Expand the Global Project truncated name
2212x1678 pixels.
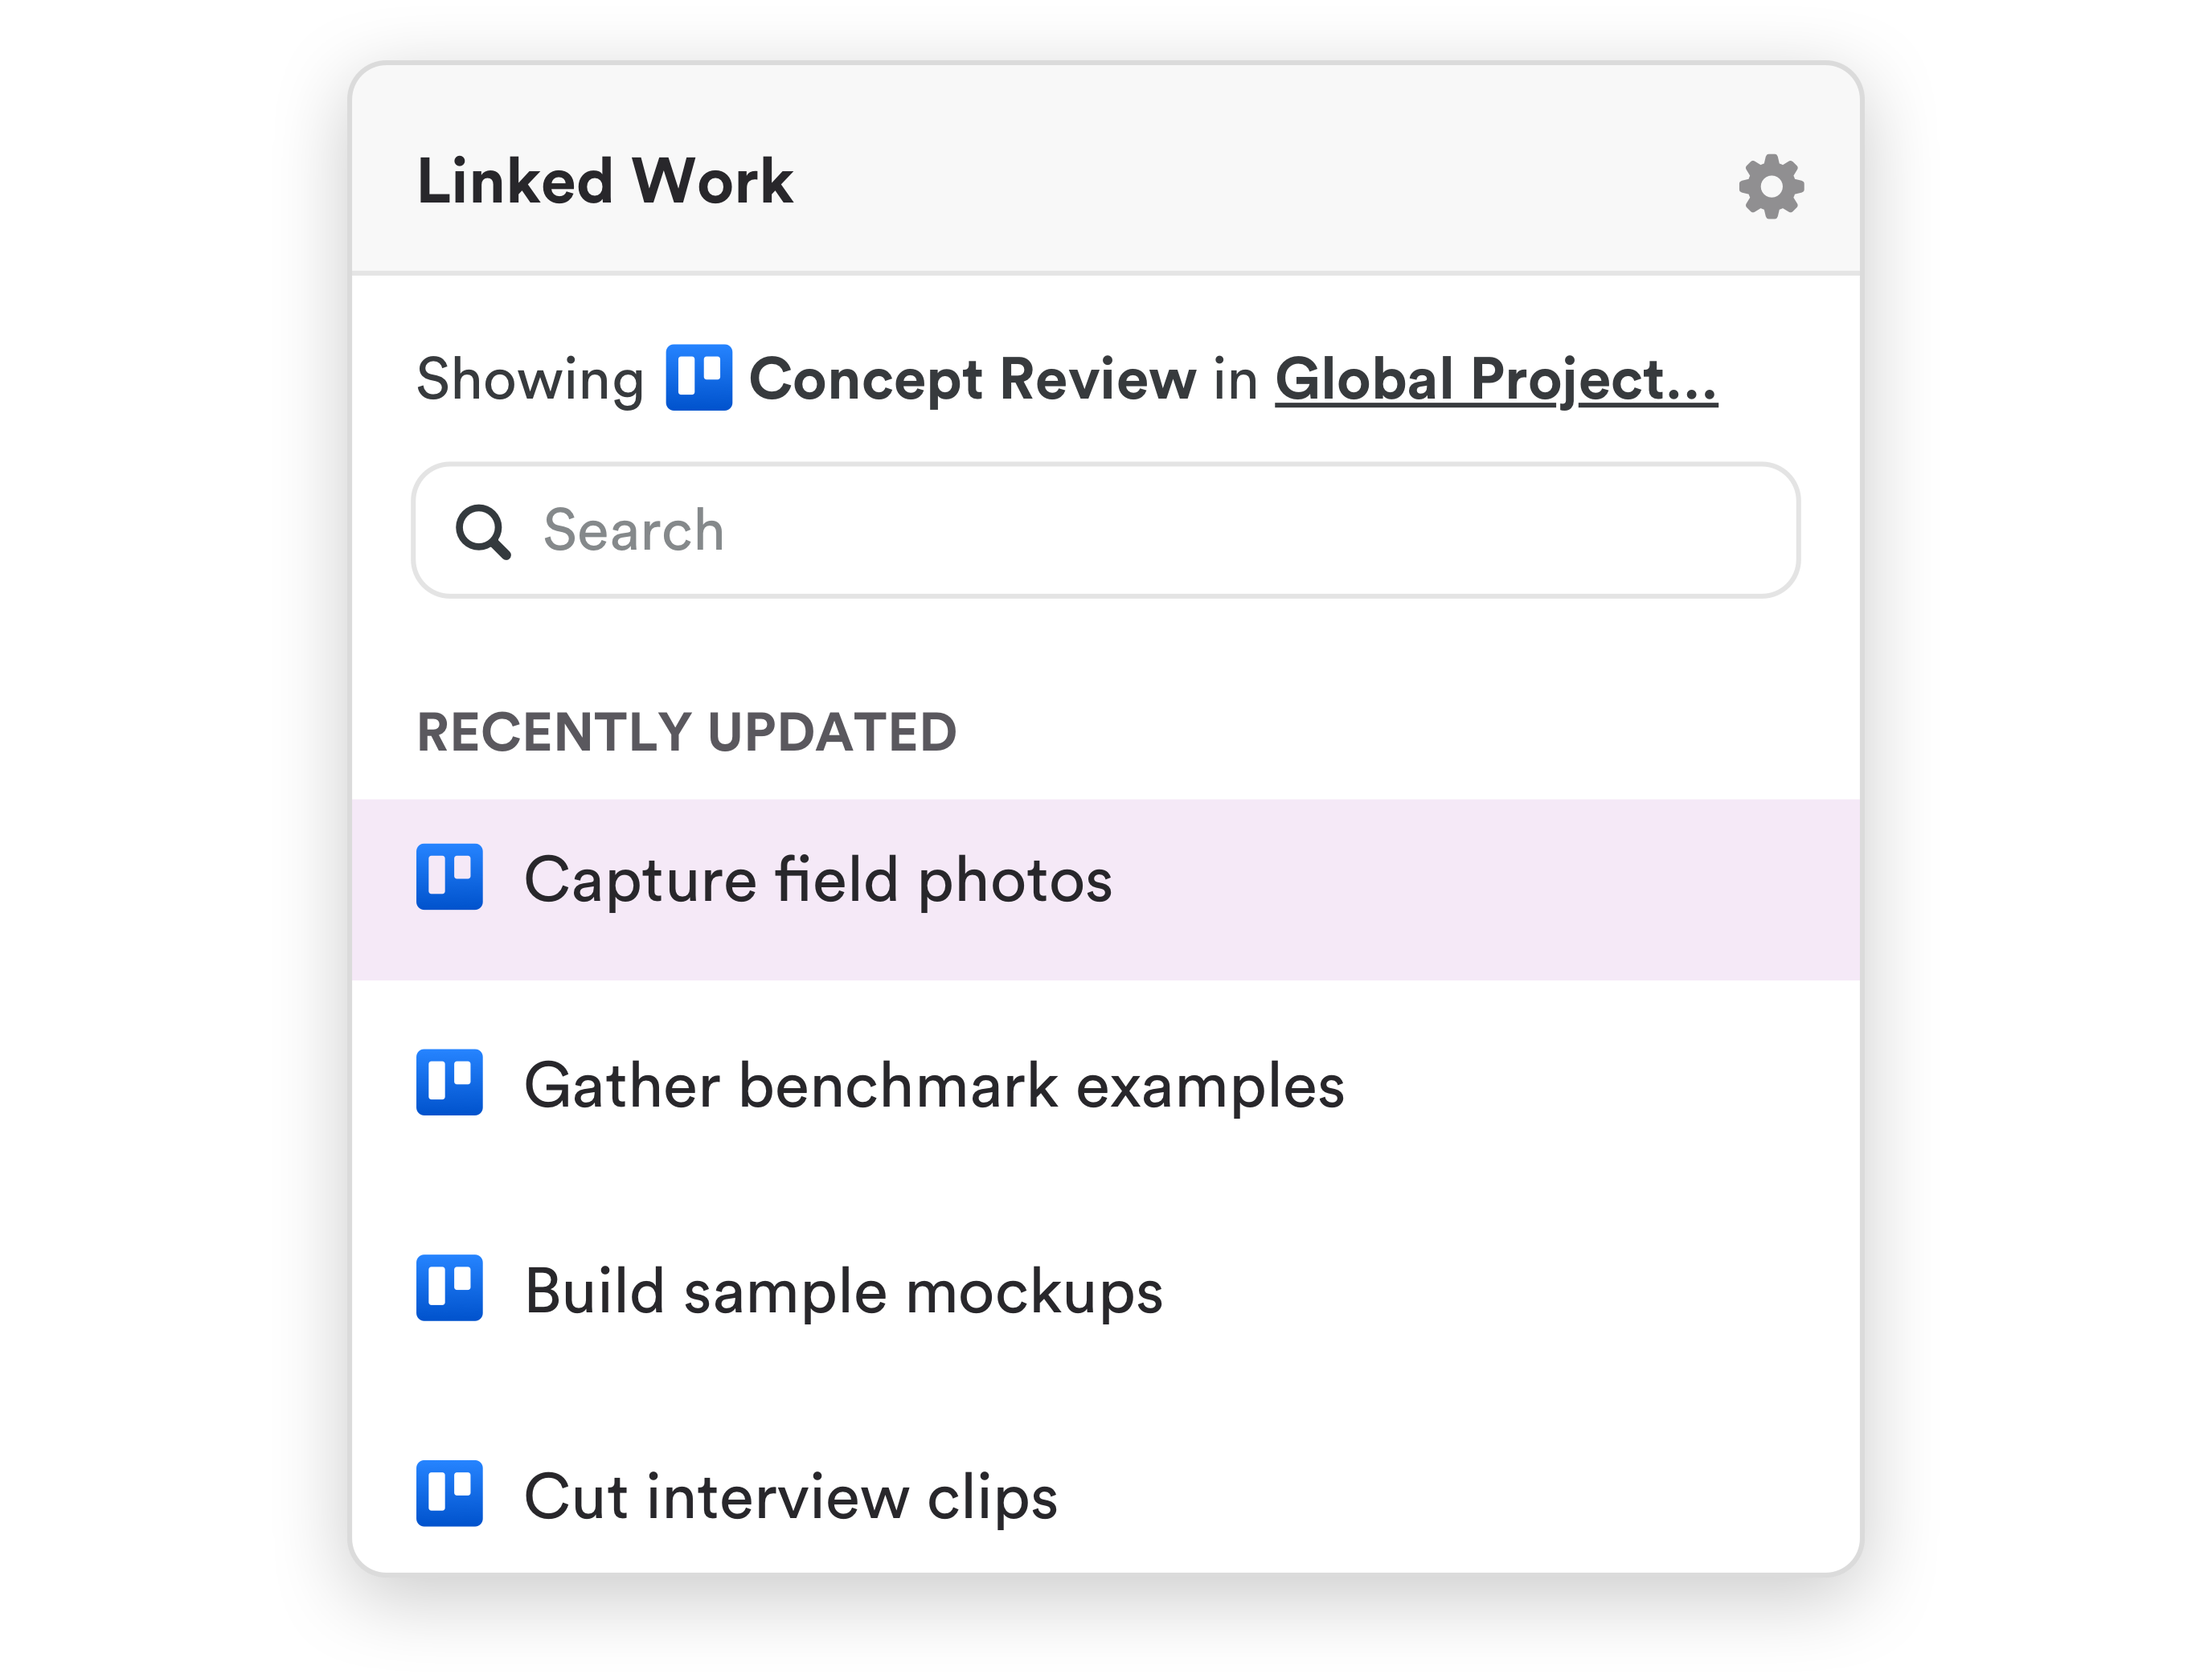coord(1494,380)
